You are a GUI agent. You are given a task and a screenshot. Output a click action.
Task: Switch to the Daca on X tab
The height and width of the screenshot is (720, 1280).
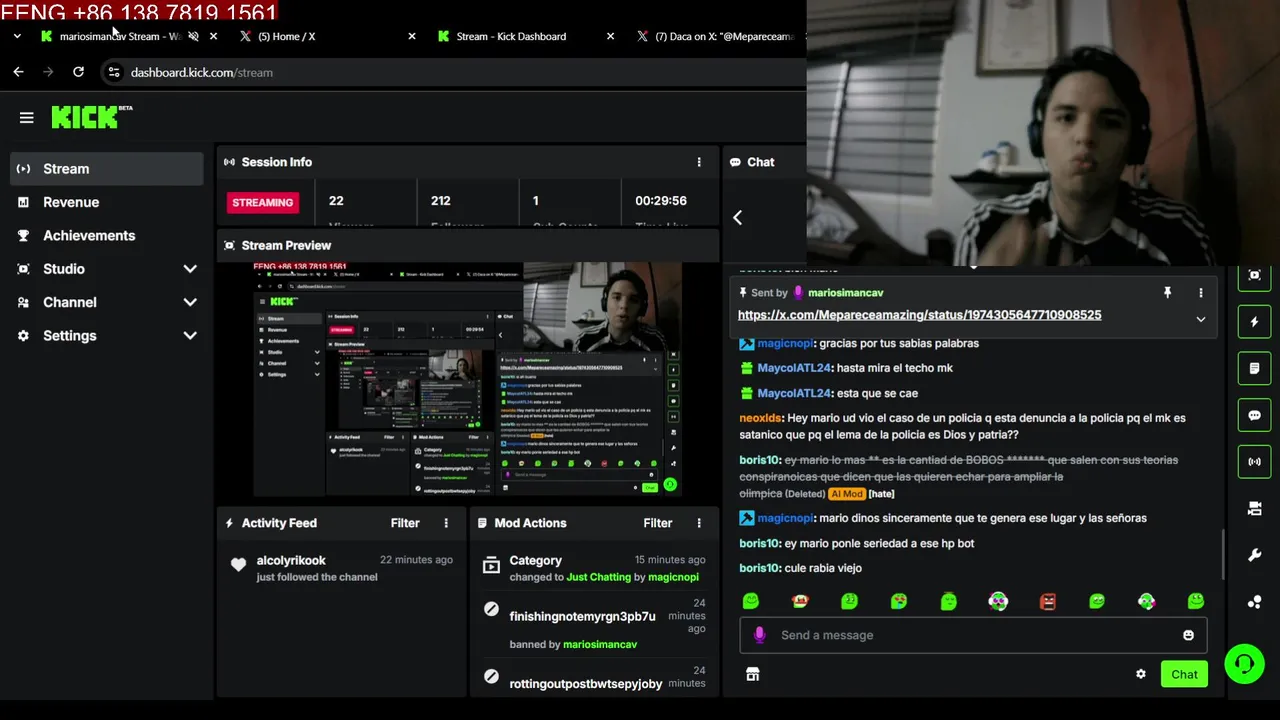[x=716, y=36]
